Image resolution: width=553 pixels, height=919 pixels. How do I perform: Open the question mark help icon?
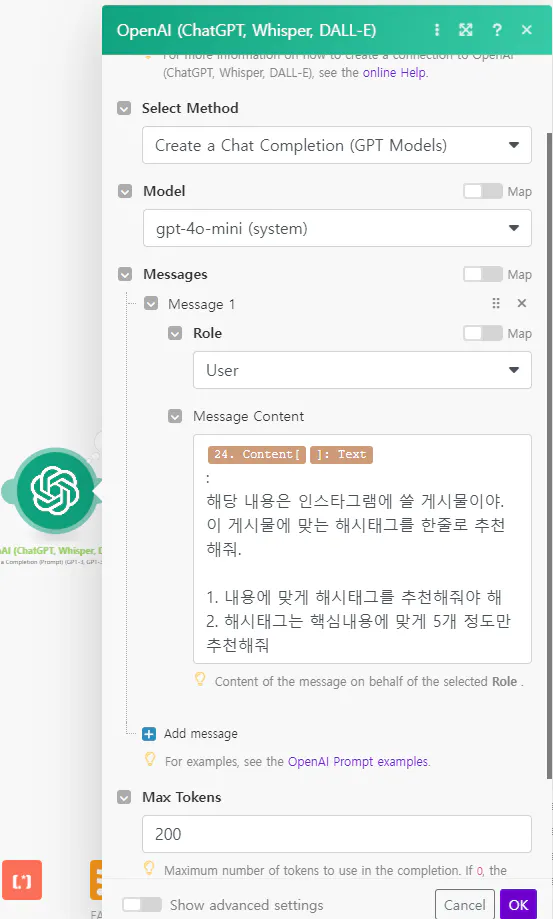(497, 30)
